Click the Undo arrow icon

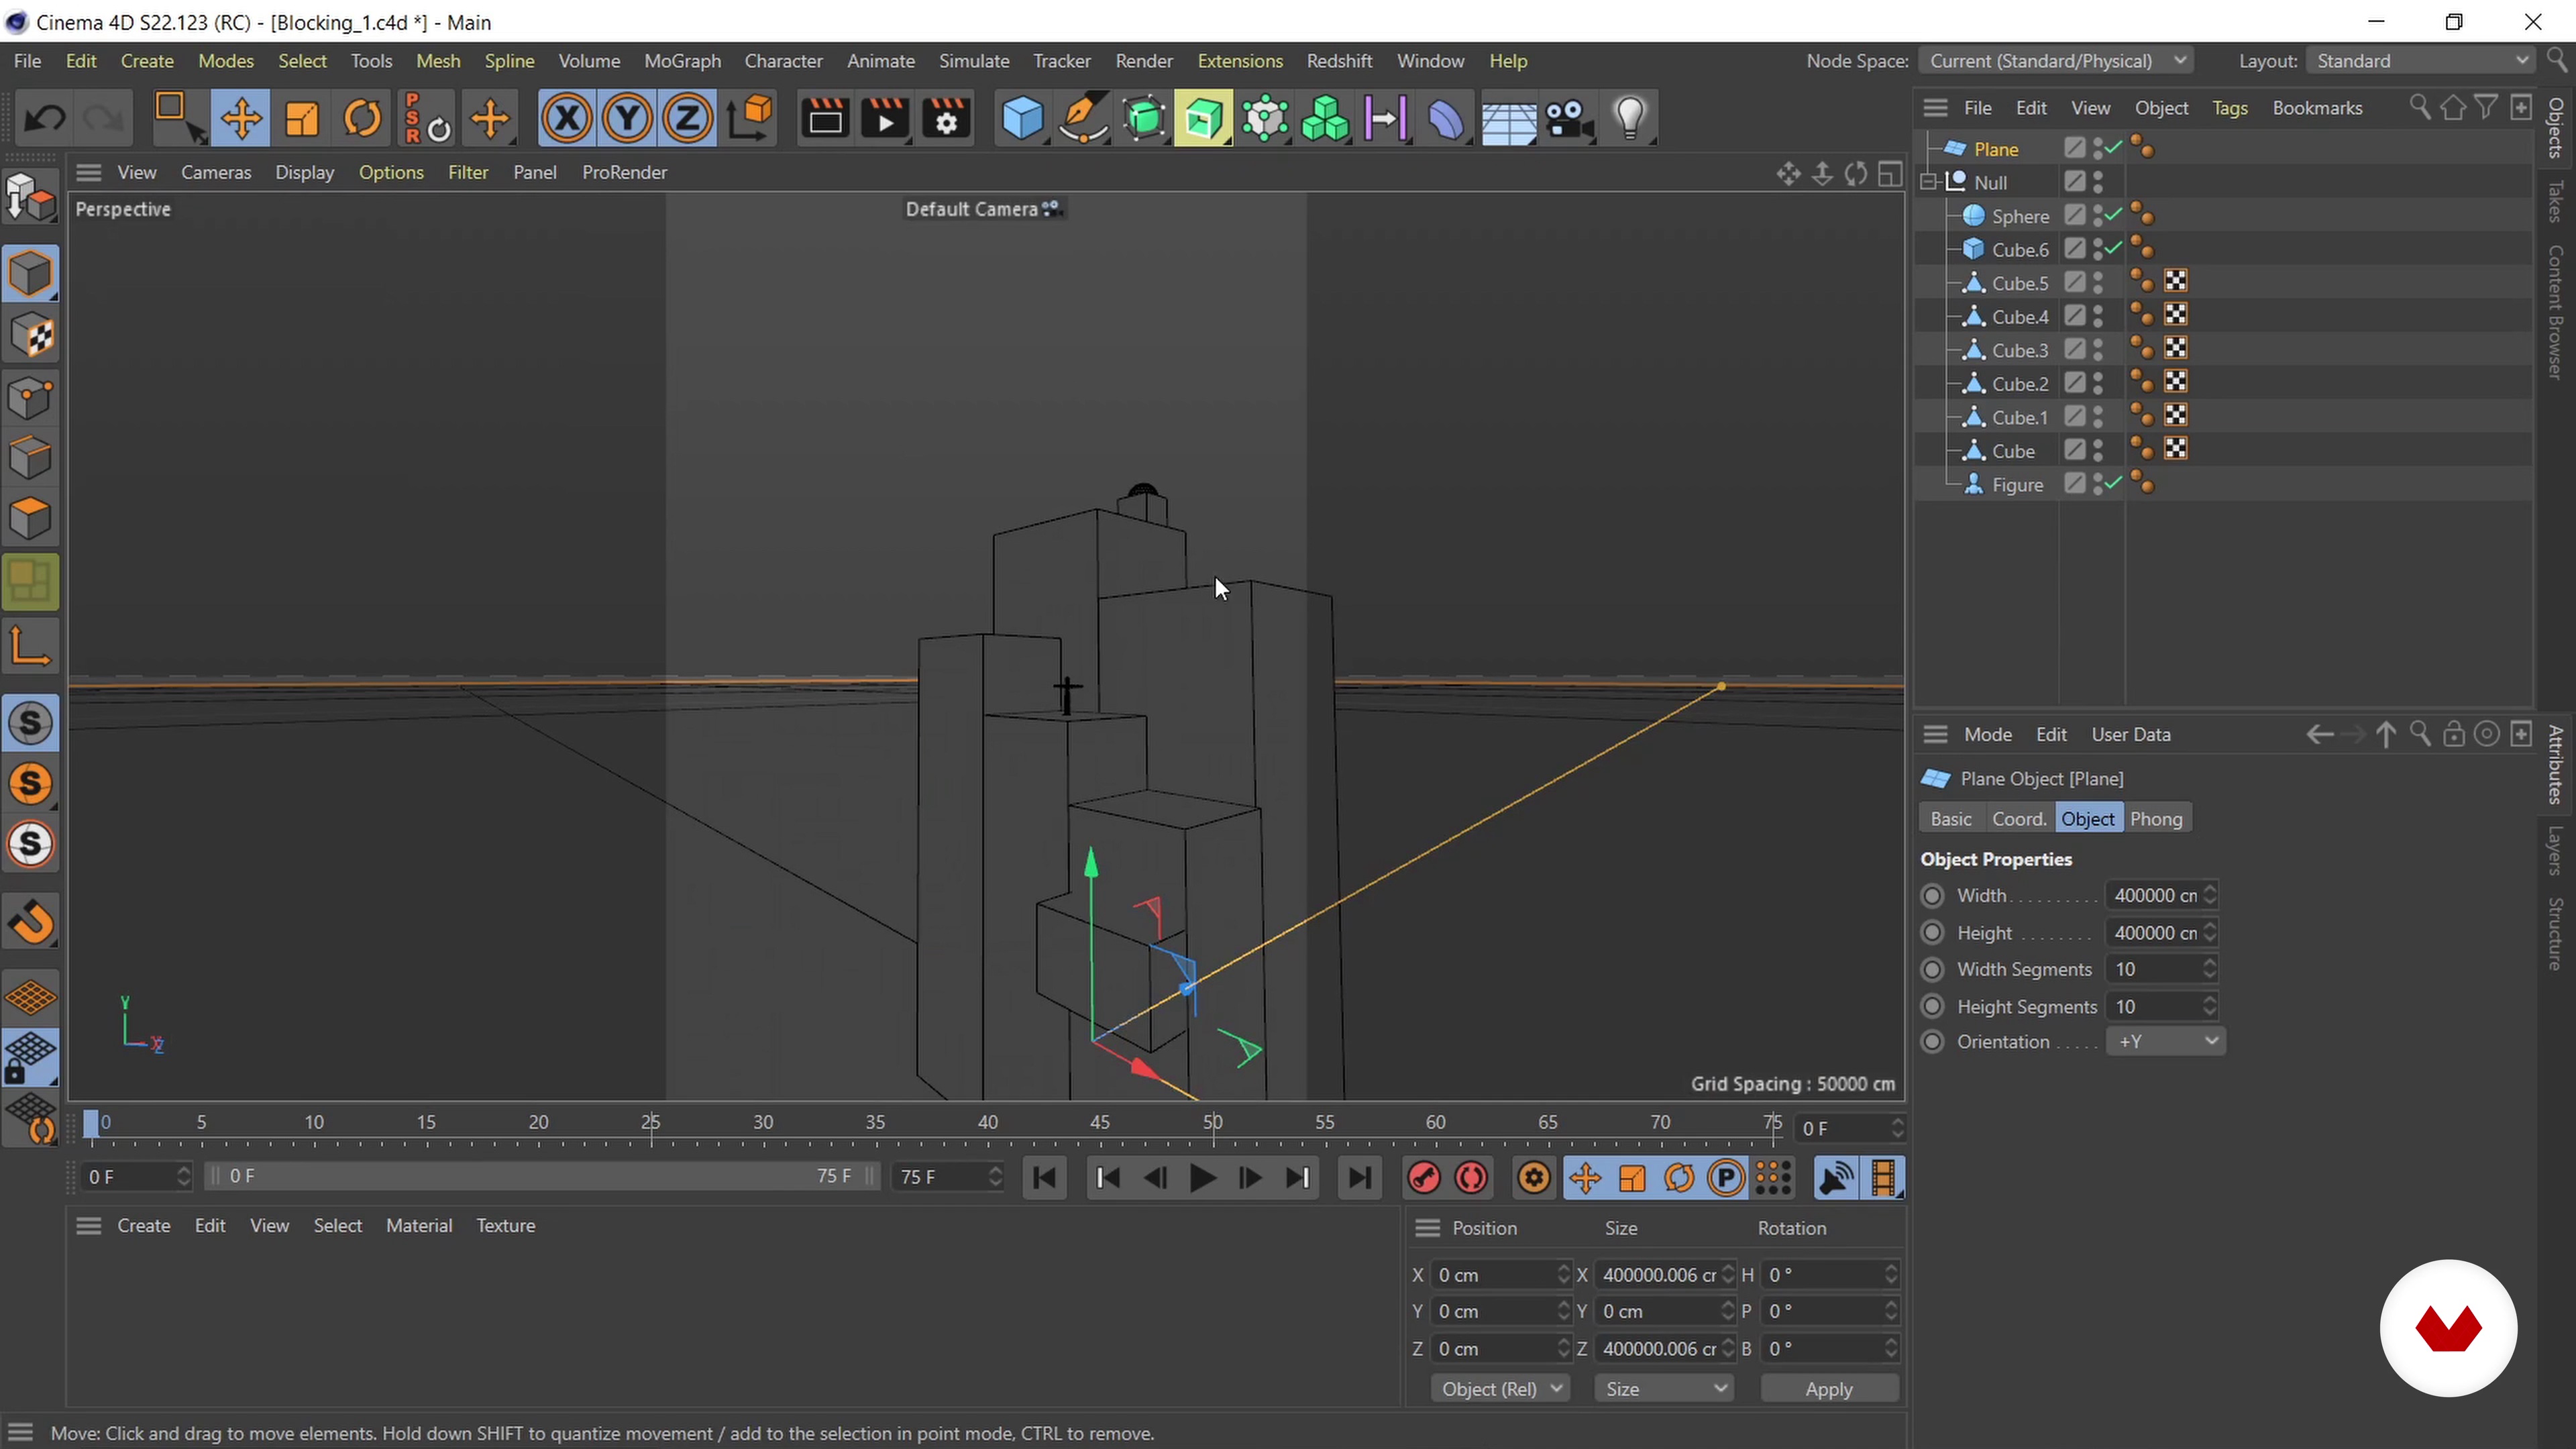[44, 119]
